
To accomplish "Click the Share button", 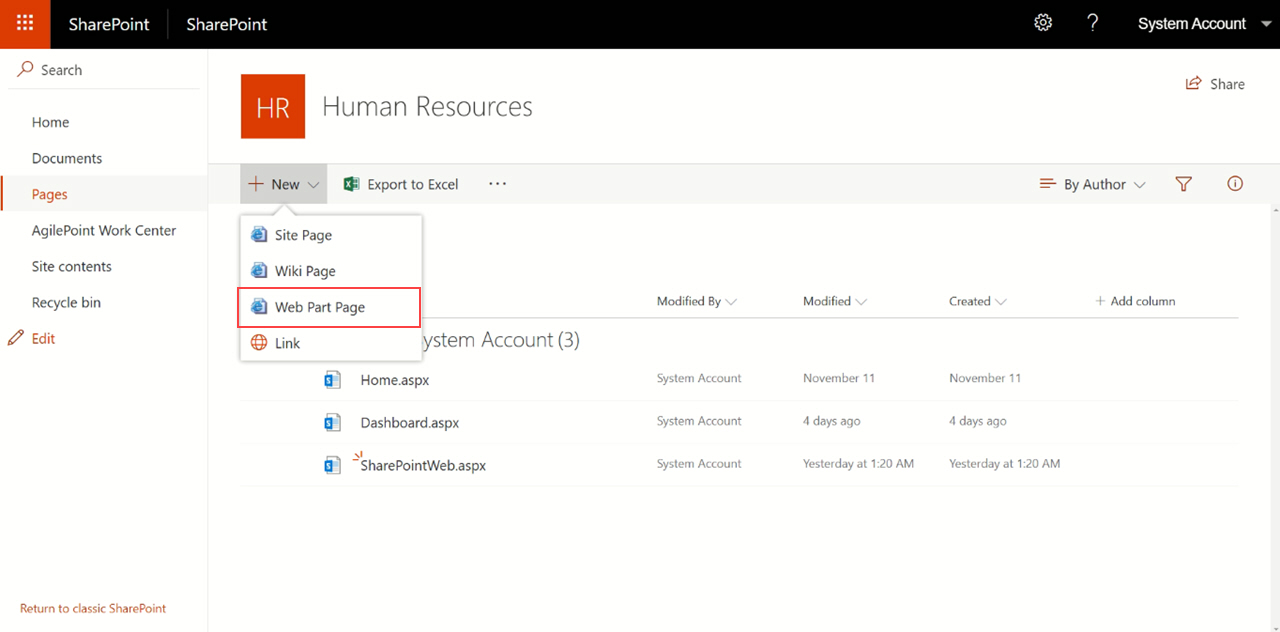I will click(x=1215, y=84).
